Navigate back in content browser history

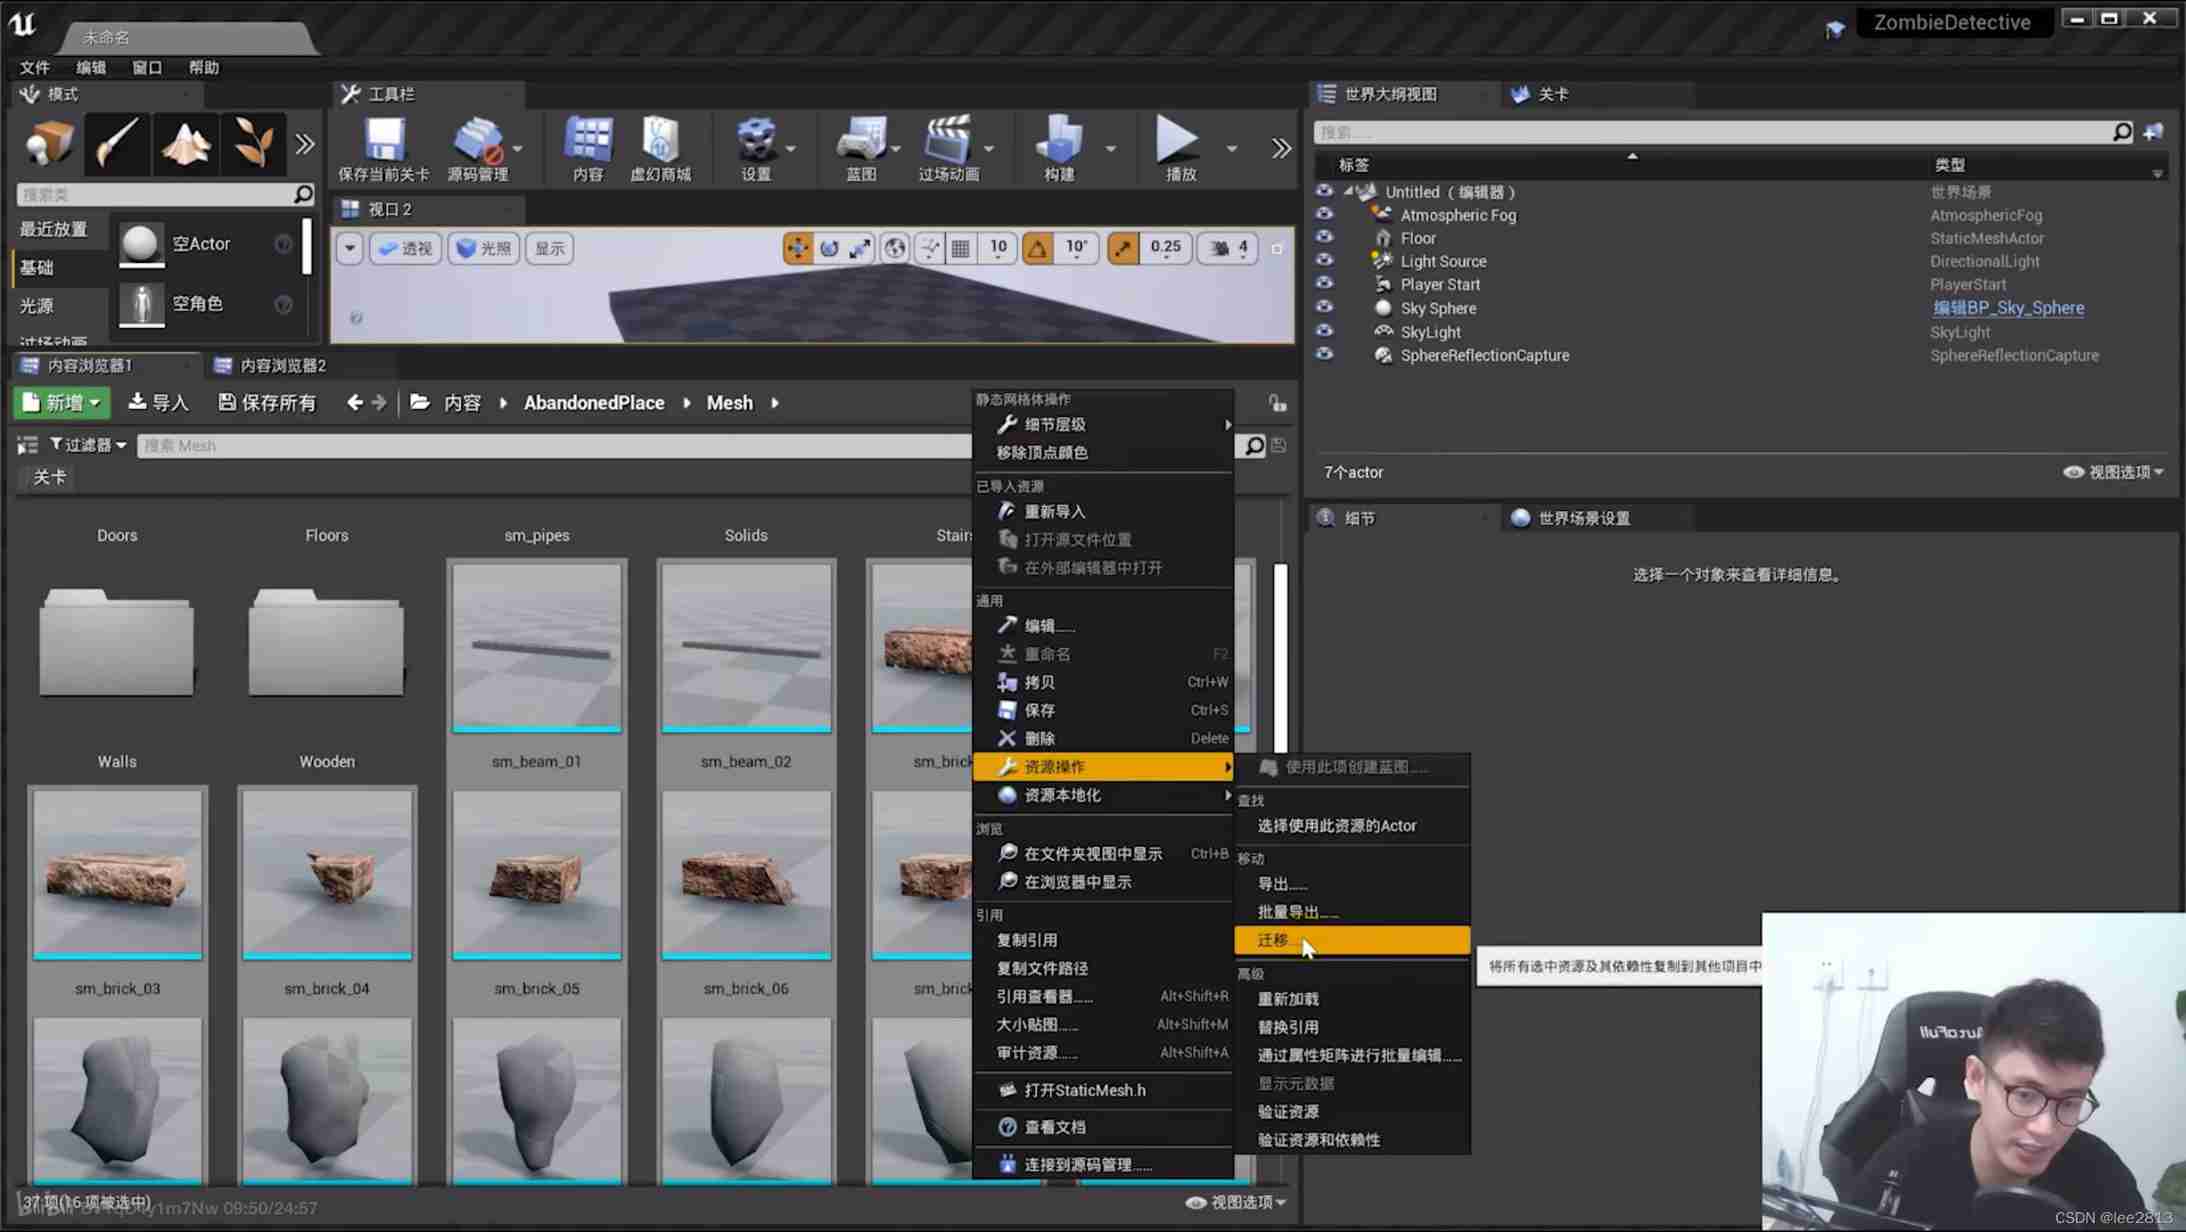point(355,403)
